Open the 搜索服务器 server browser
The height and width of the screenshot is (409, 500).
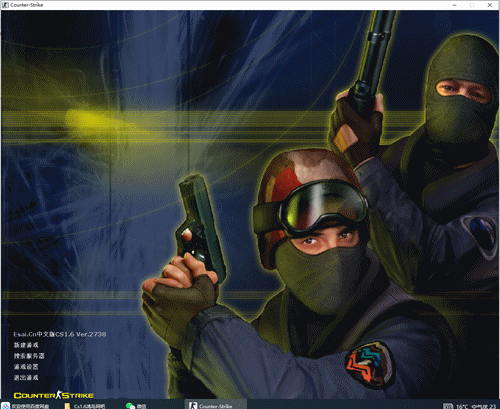29,356
